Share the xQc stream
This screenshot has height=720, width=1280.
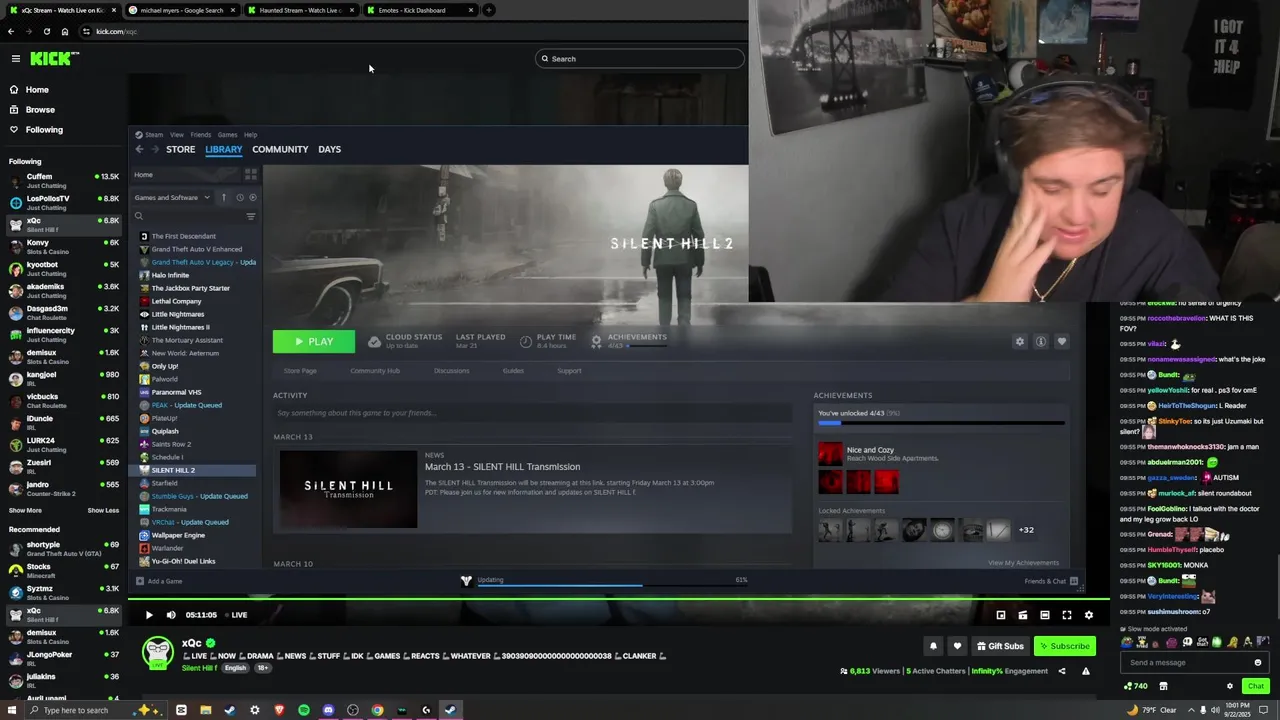point(1062,671)
